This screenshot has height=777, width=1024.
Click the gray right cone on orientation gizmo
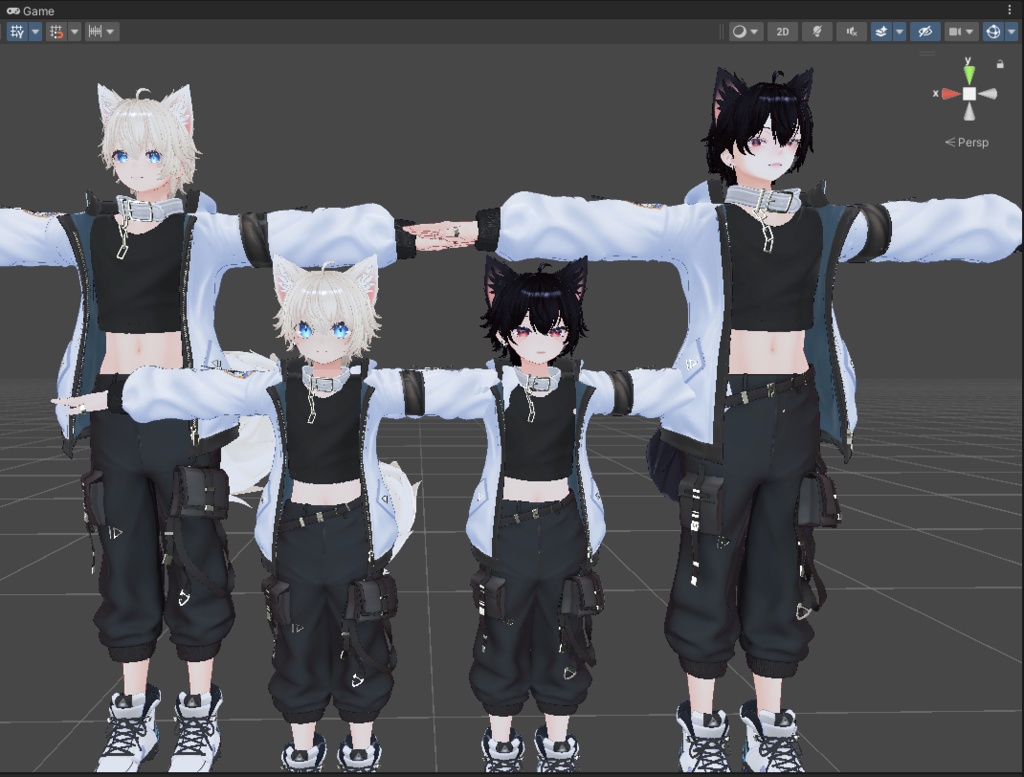988,94
